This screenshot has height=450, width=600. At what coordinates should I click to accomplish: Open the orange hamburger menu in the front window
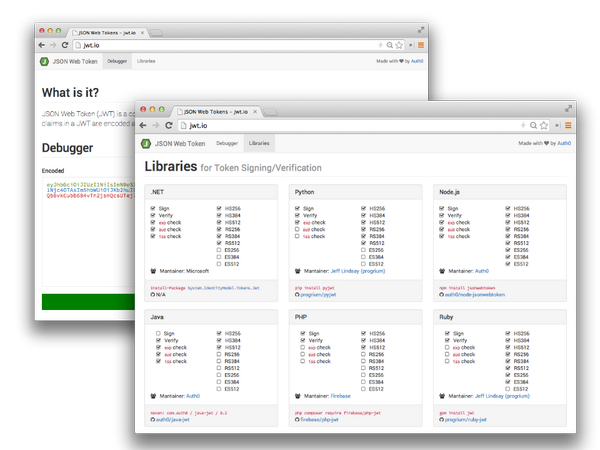568,126
